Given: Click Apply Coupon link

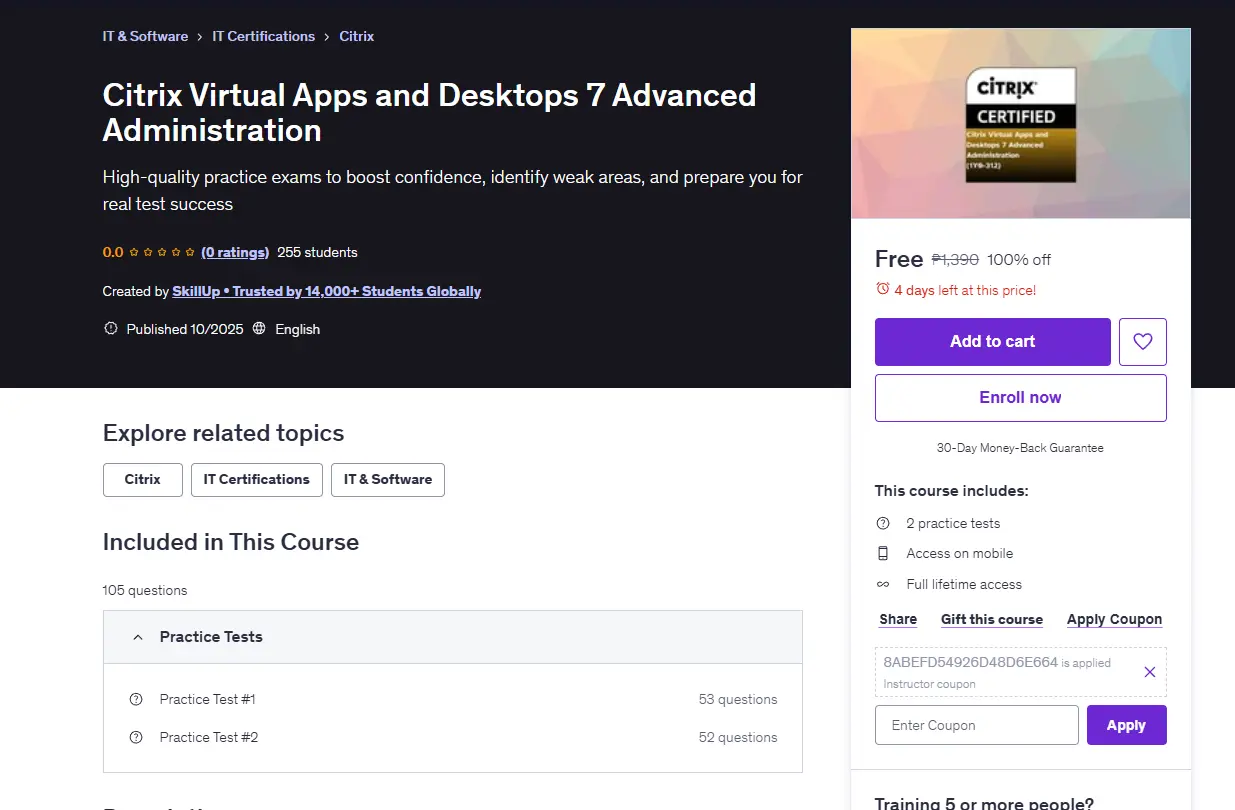Looking at the screenshot, I should coord(1114,619).
